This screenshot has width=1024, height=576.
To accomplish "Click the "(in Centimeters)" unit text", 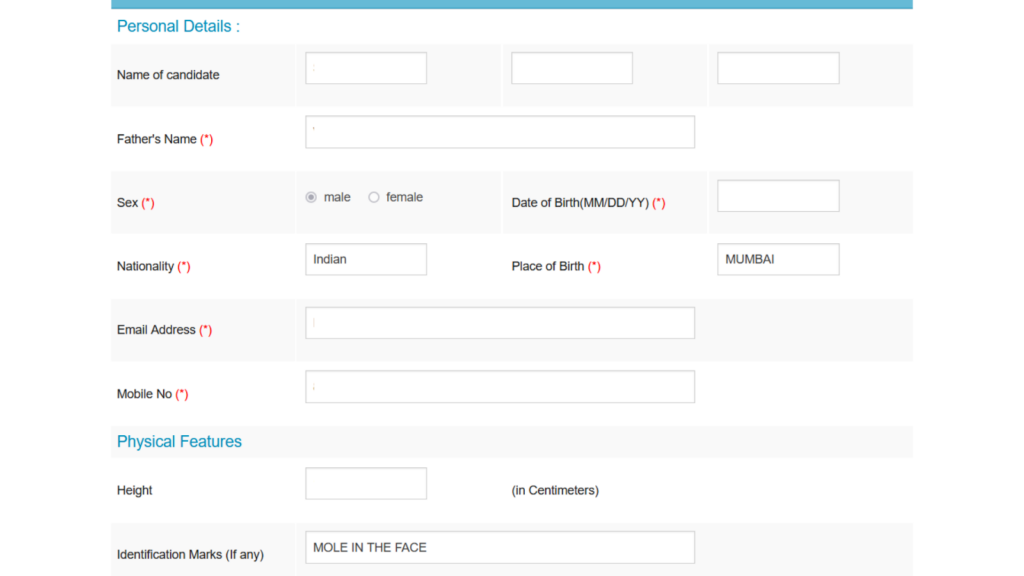I will coord(555,491).
